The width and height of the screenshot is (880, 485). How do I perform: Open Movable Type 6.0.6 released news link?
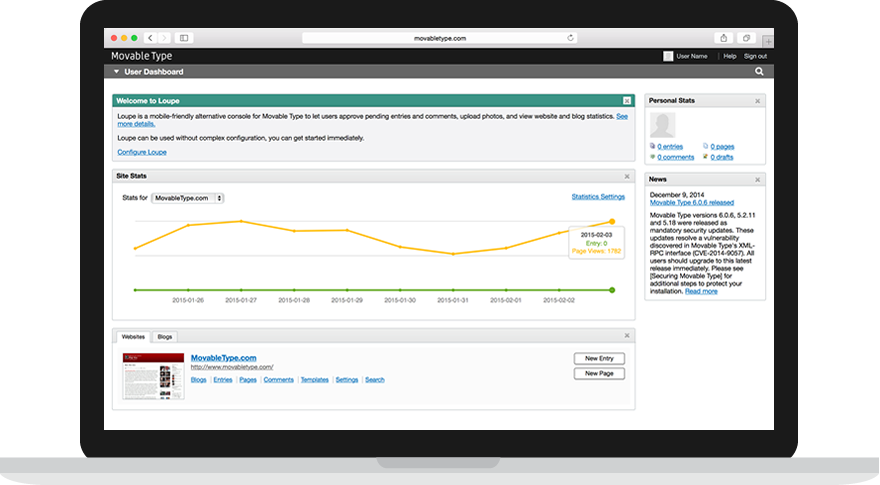691,203
